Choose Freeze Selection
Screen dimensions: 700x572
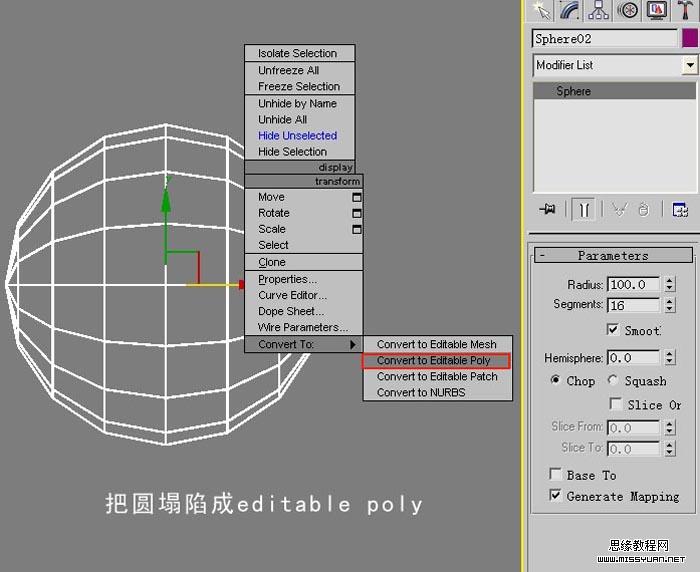click(300, 87)
